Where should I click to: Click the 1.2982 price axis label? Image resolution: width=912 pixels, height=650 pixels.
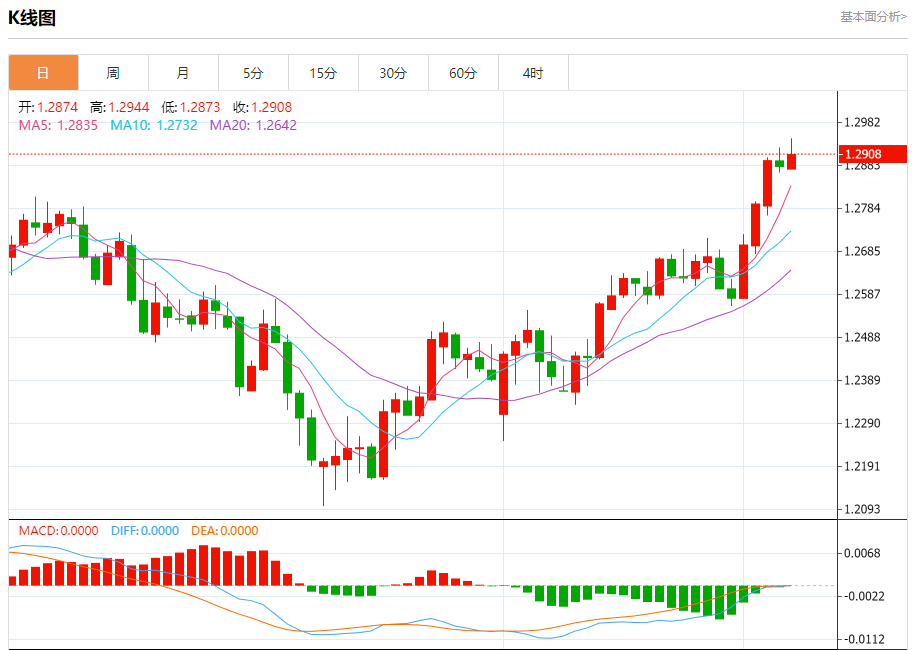(863, 122)
